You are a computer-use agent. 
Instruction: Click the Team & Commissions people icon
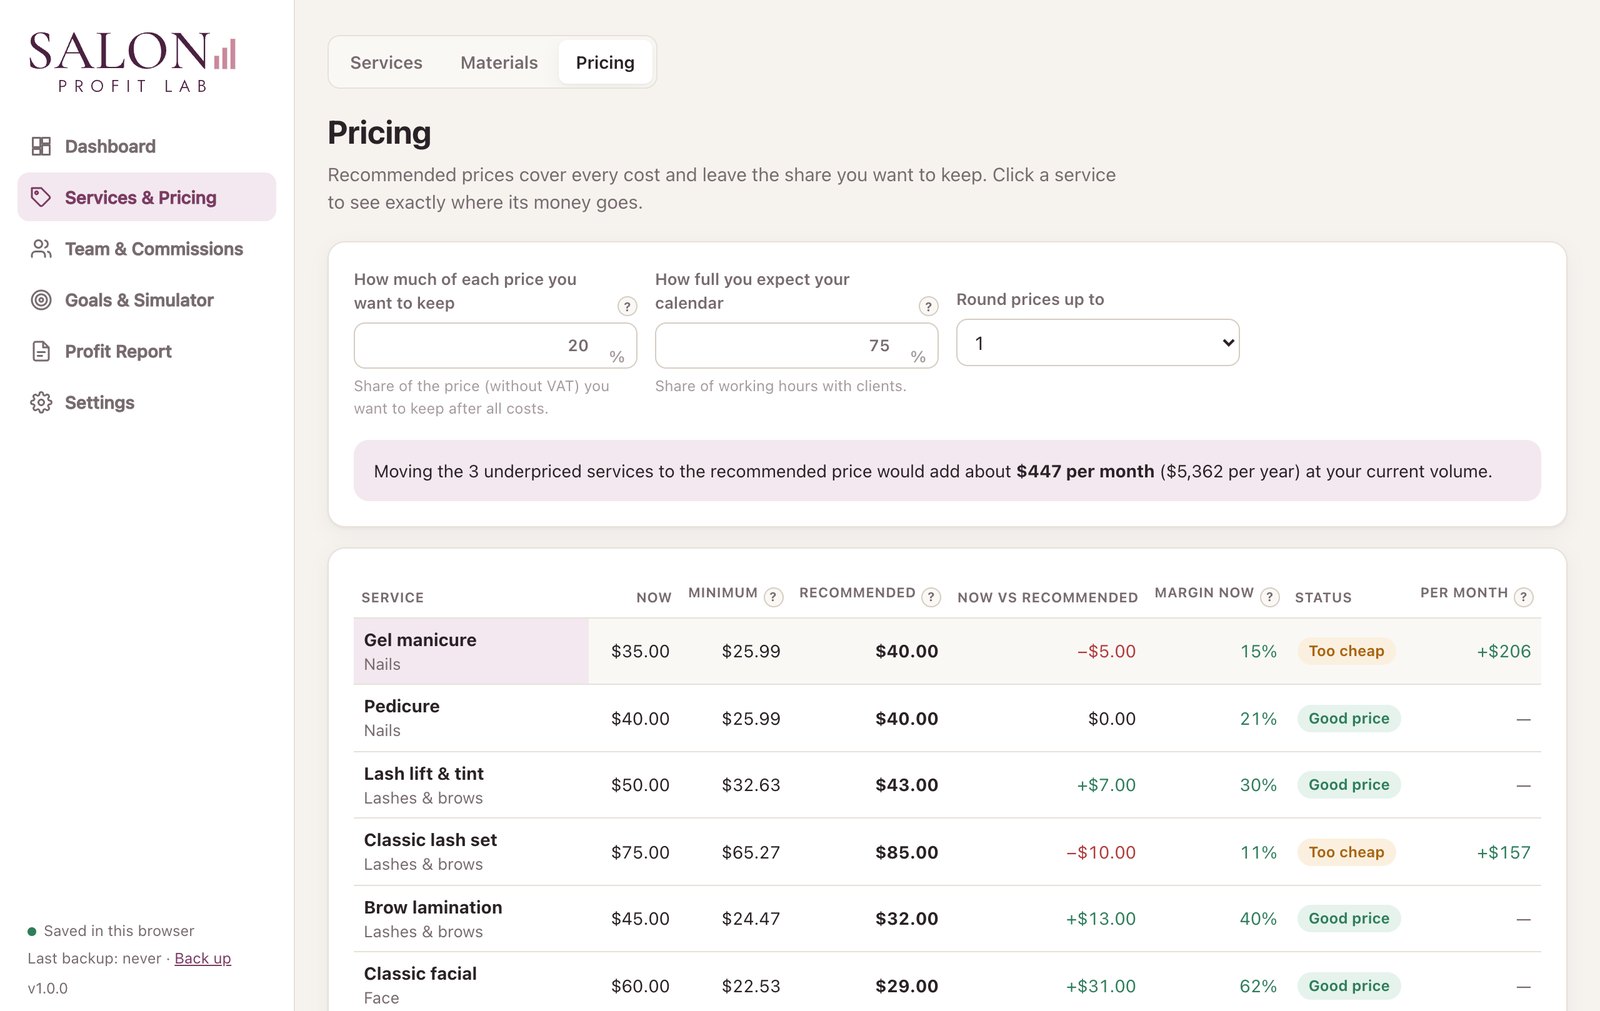click(41, 249)
